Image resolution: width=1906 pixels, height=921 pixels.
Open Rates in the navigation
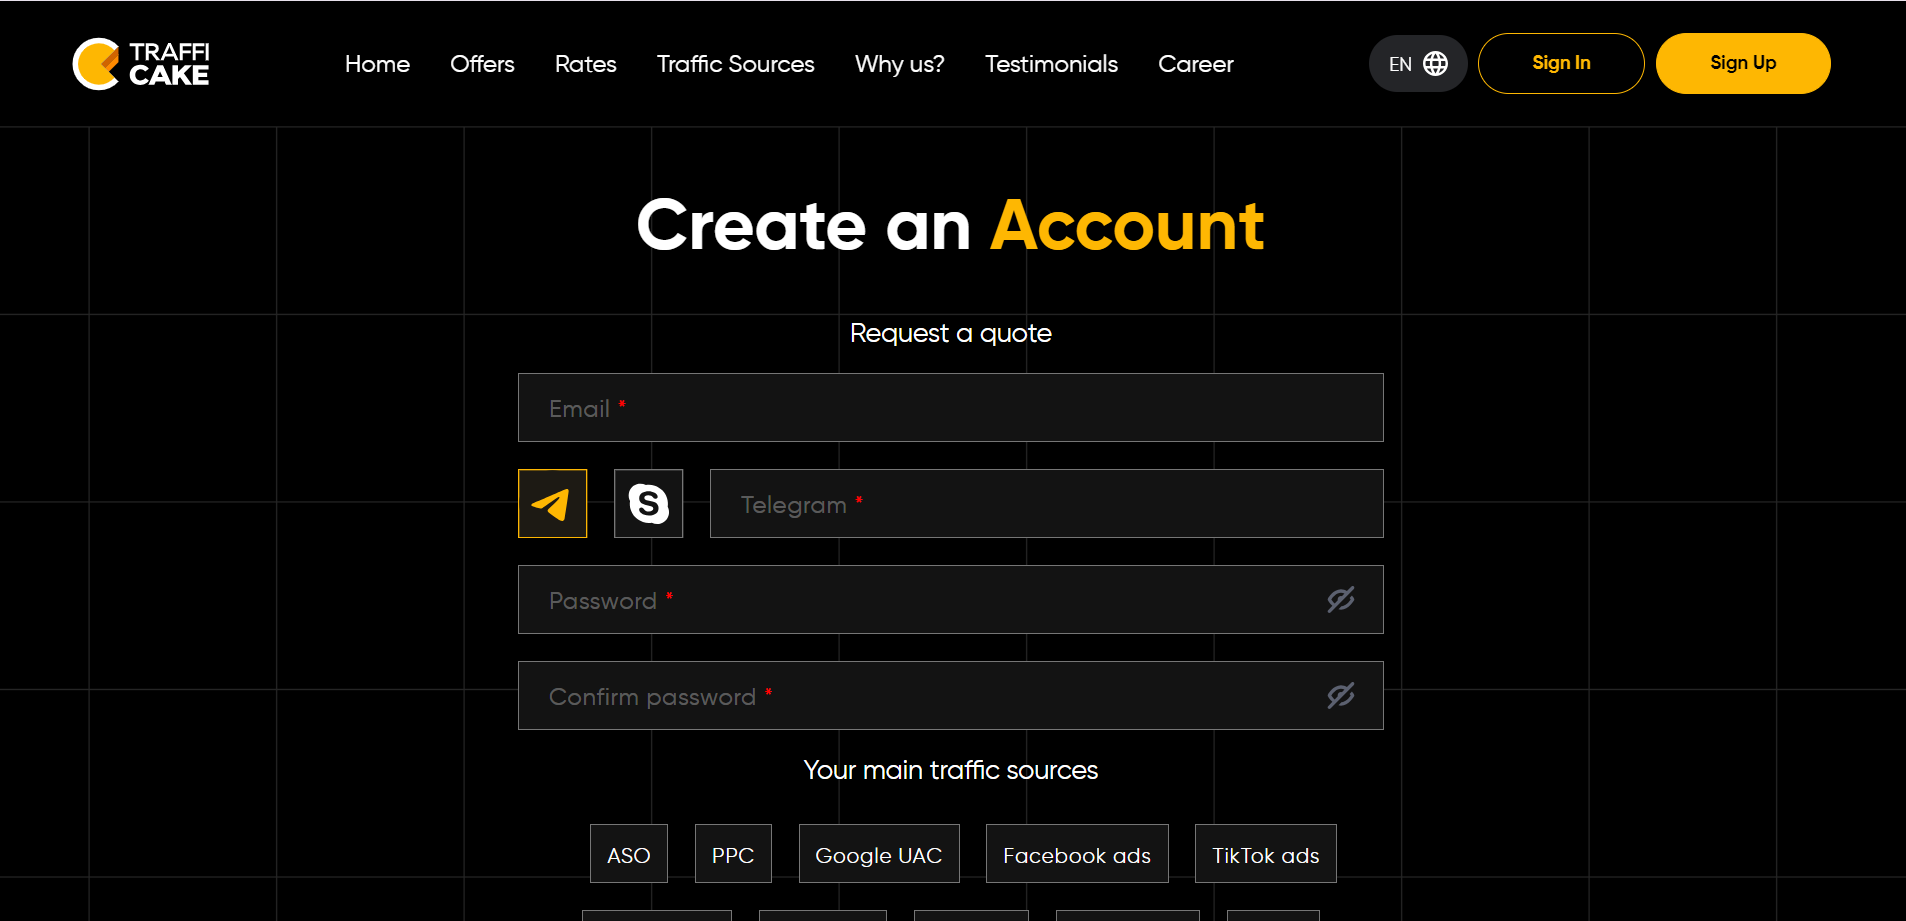(585, 64)
